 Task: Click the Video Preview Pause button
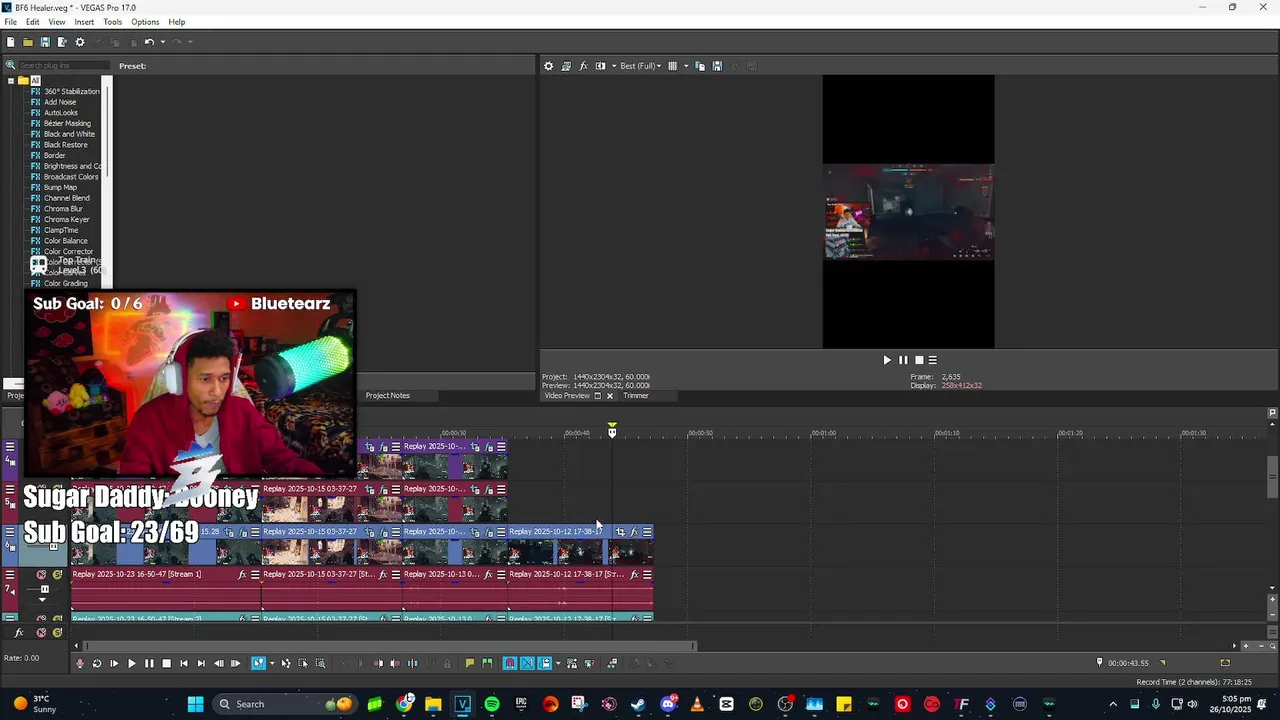903,360
